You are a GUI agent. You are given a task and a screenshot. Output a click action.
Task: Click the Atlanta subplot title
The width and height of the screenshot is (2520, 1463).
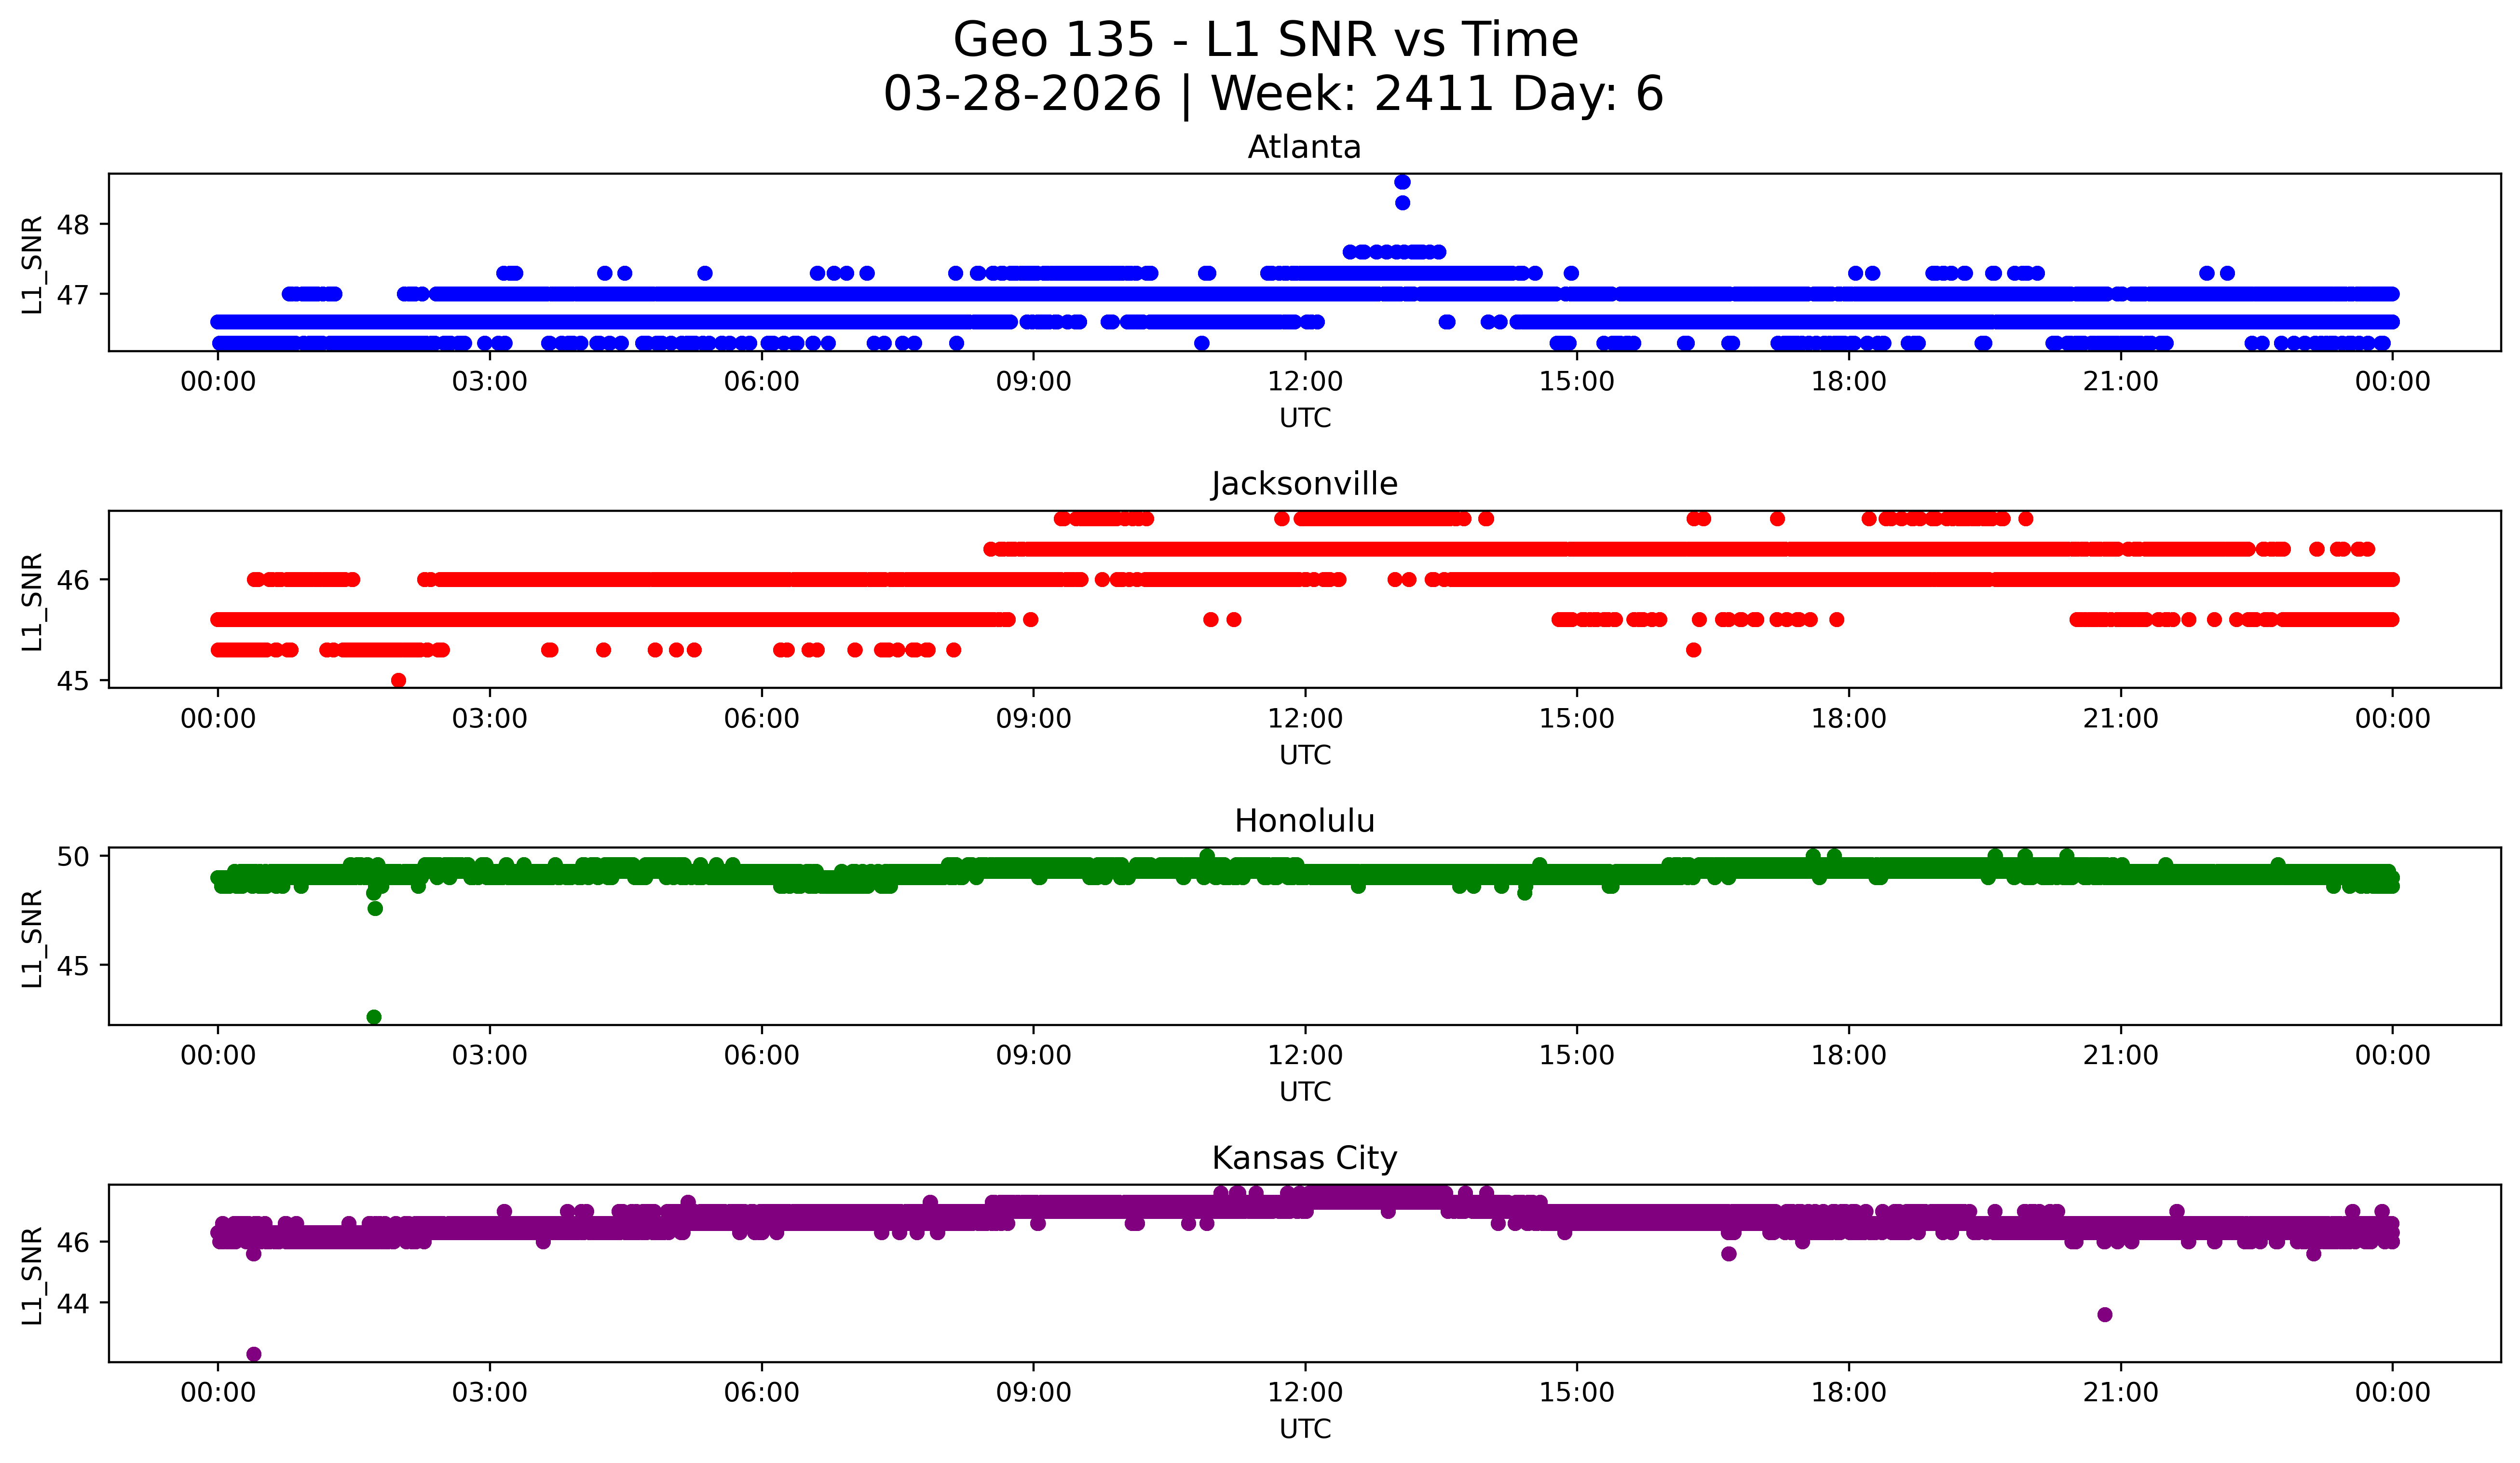point(1304,147)
